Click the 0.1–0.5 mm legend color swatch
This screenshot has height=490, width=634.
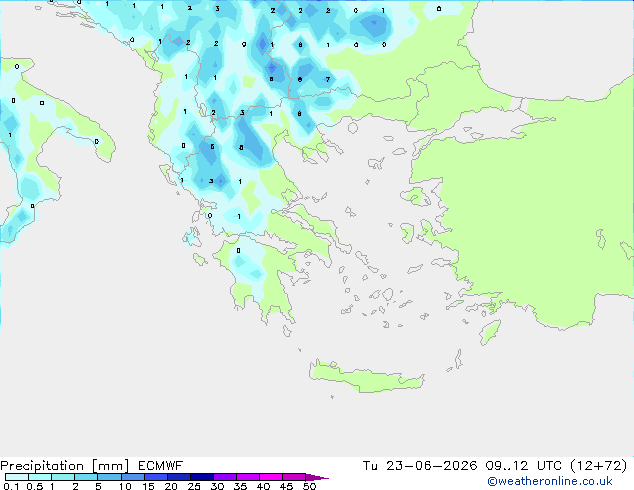(17, 477)
